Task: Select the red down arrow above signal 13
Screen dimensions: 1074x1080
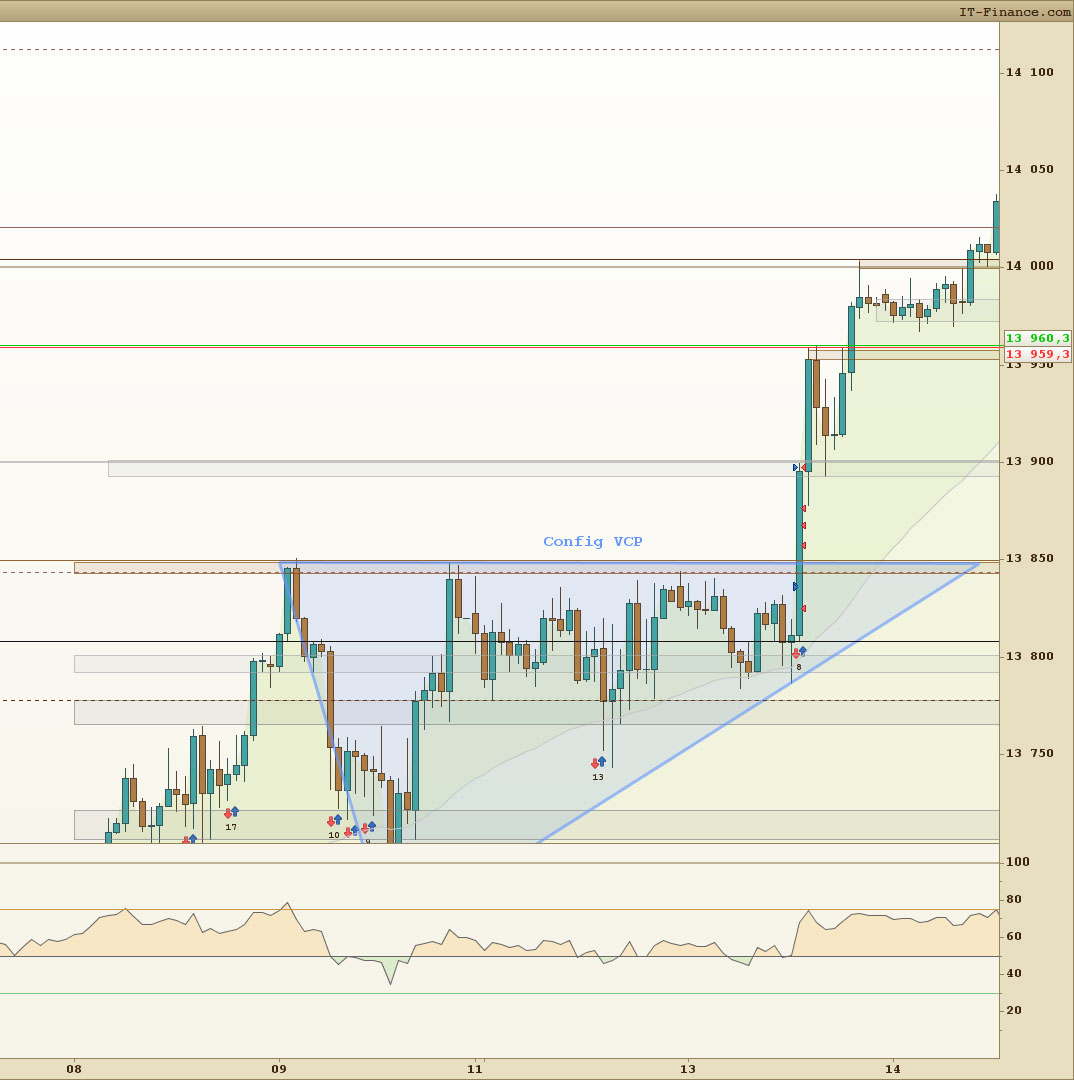Action: point(595,763)
